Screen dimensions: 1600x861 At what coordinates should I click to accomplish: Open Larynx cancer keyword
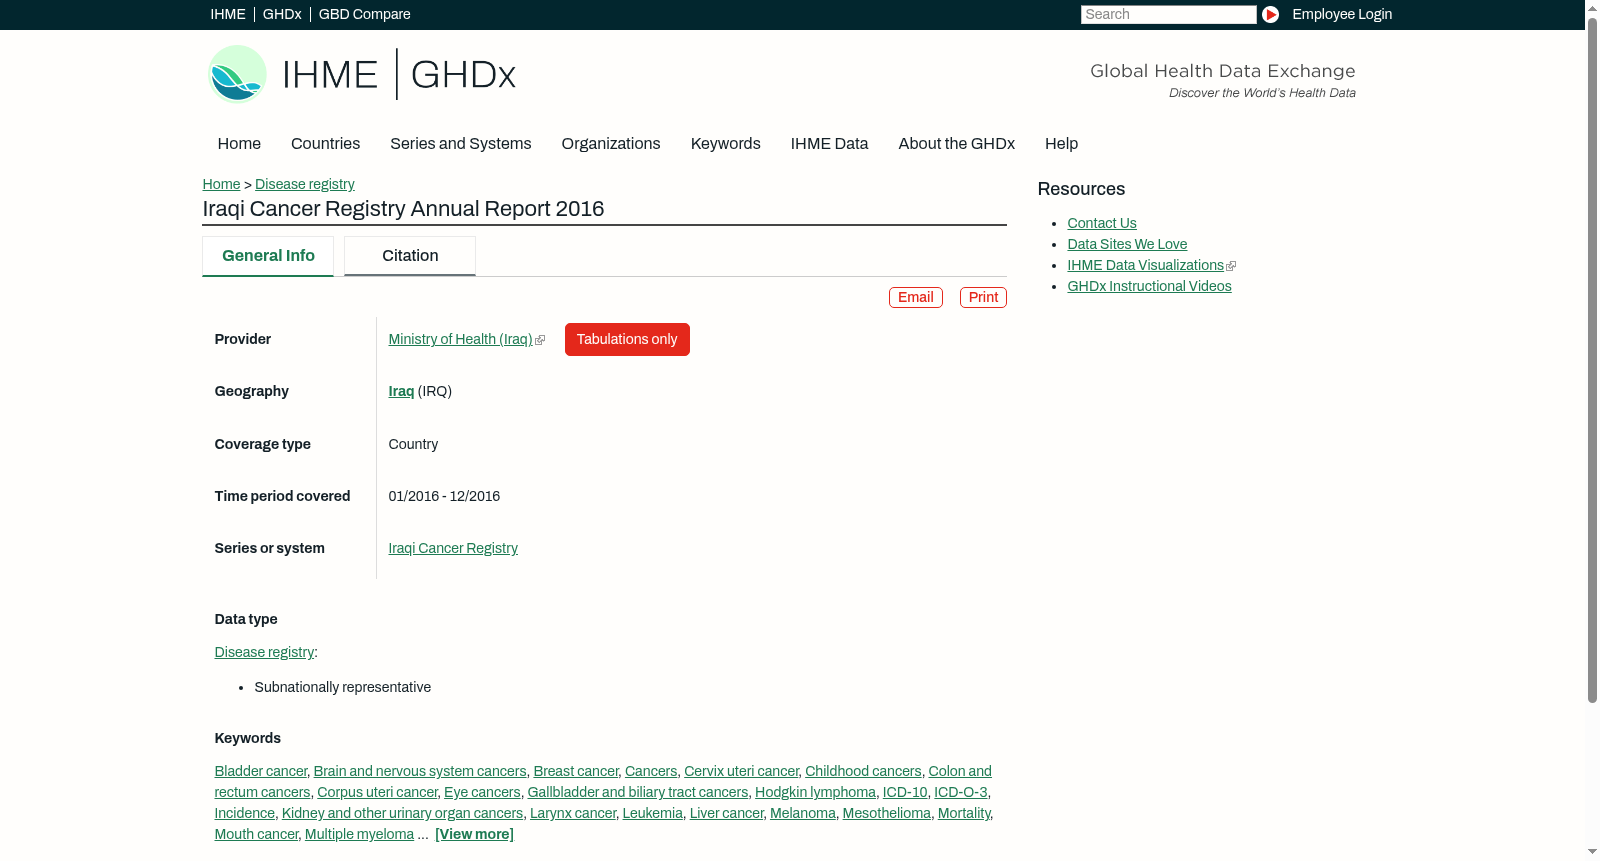573,813
